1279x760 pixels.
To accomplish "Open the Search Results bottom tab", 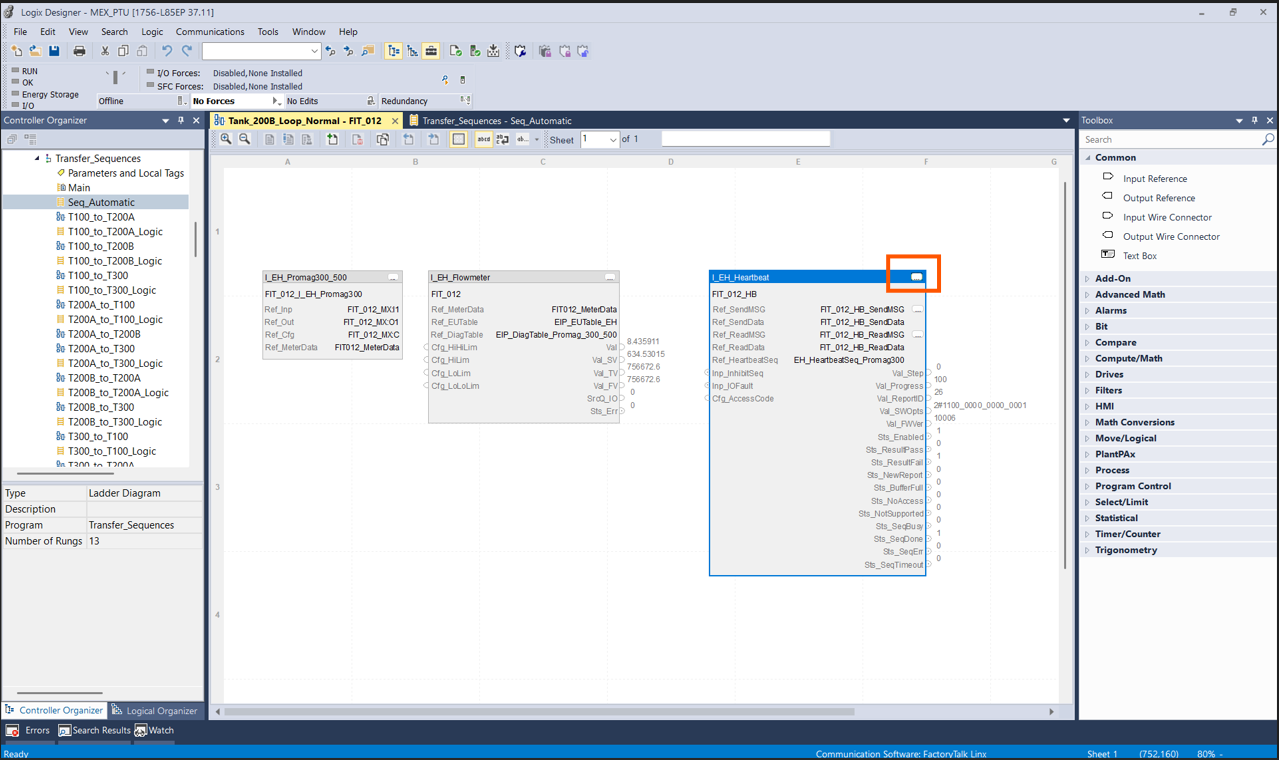I will click(95, 731).
